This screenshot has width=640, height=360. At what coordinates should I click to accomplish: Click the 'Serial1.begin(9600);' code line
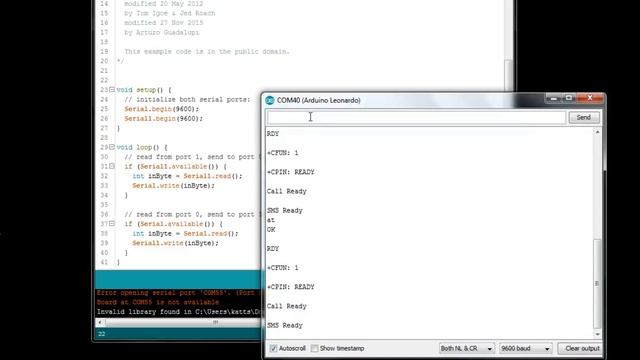point(163,118)
